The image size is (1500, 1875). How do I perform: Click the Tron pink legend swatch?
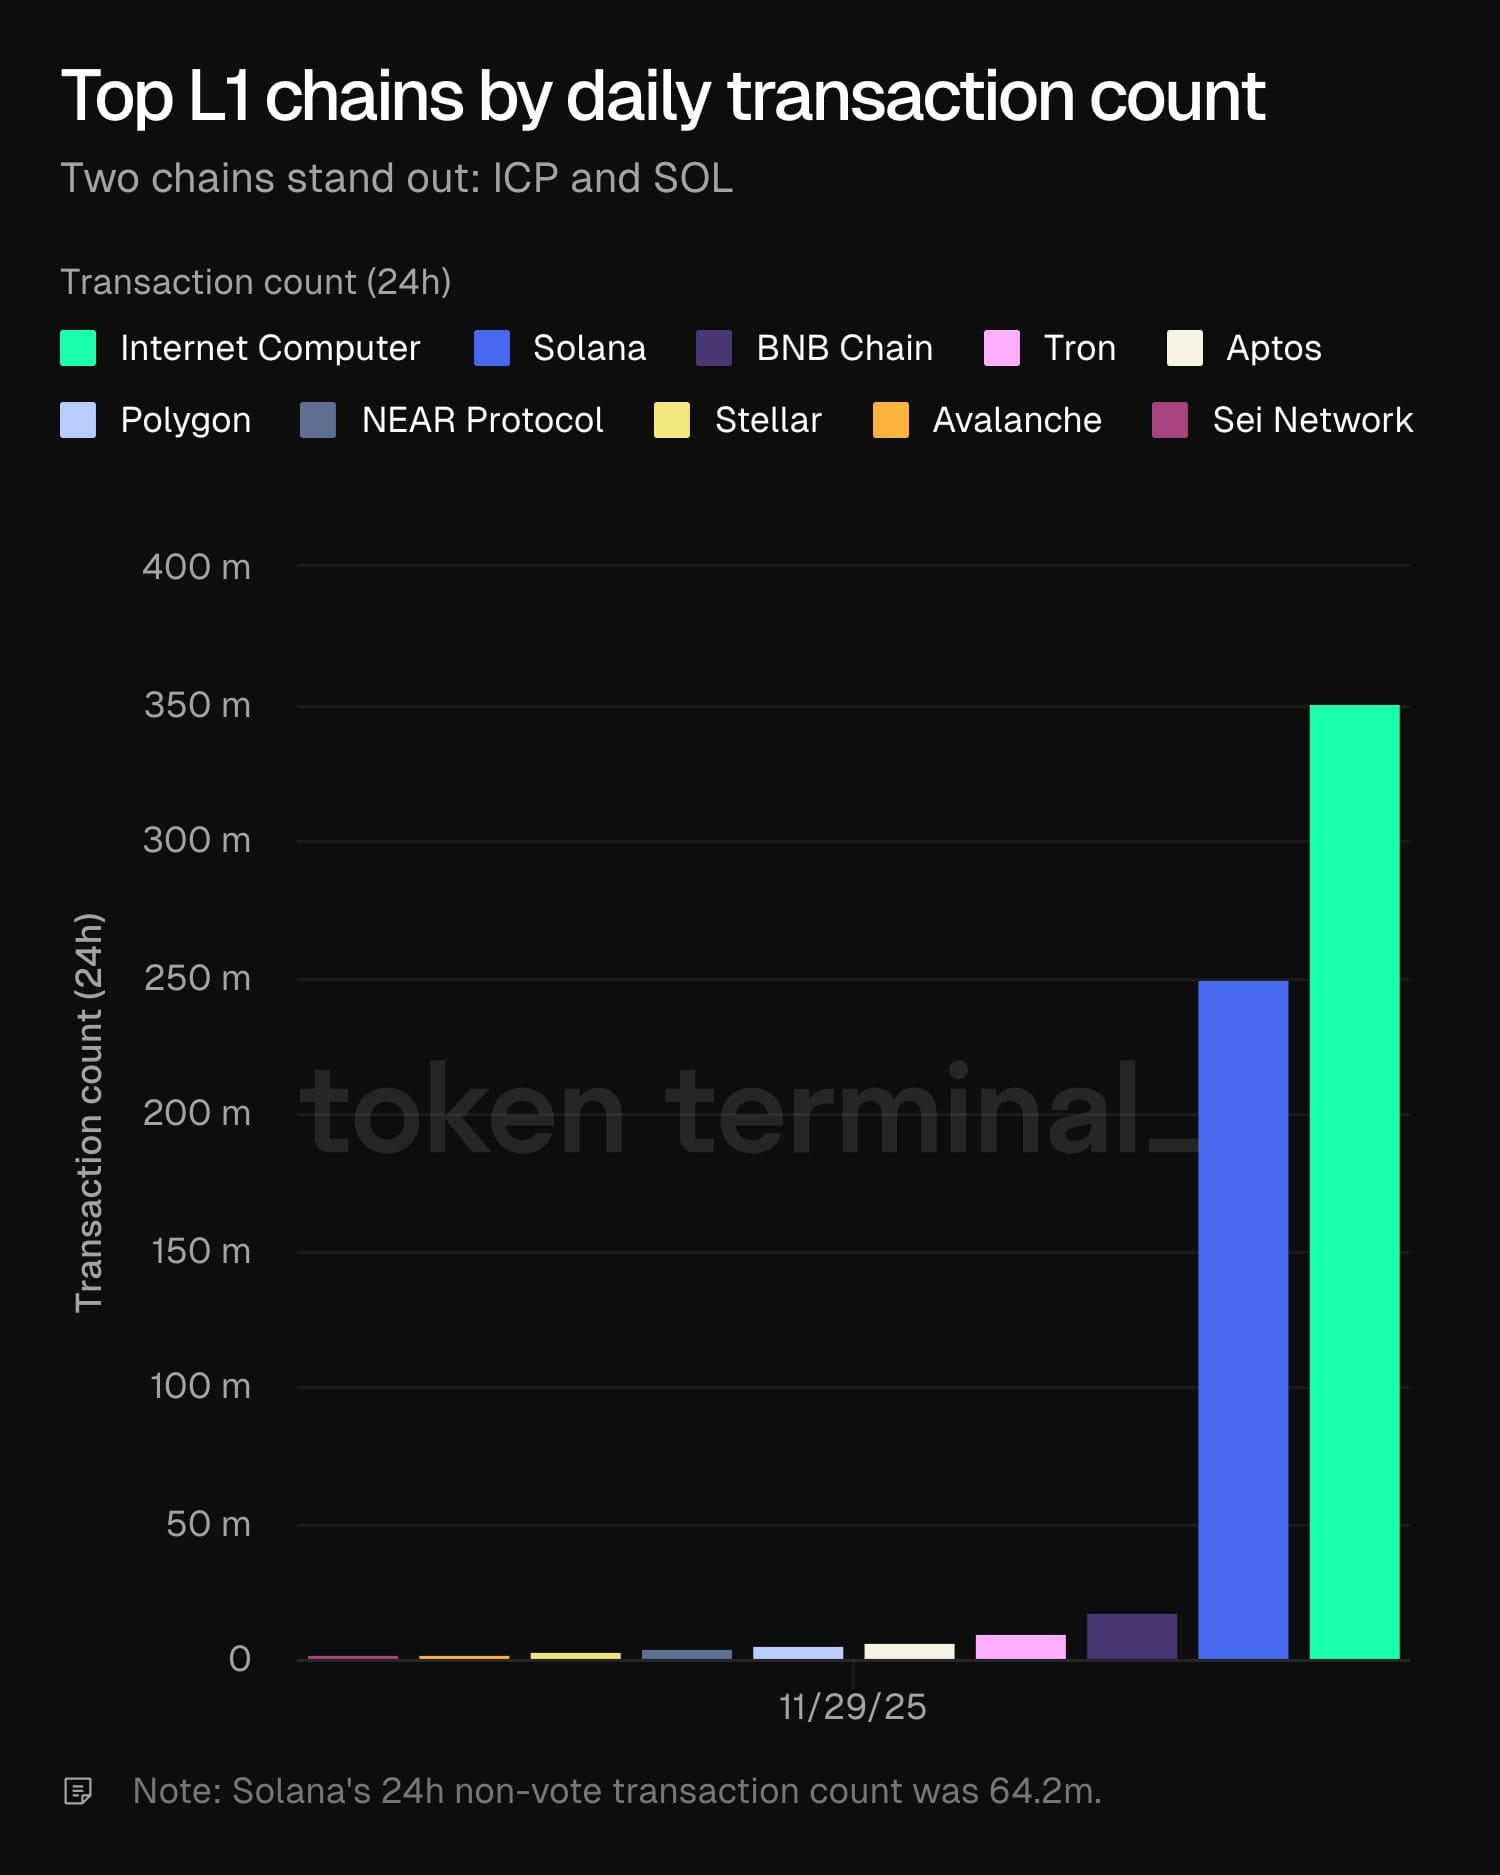click(x=1002, y=348)
